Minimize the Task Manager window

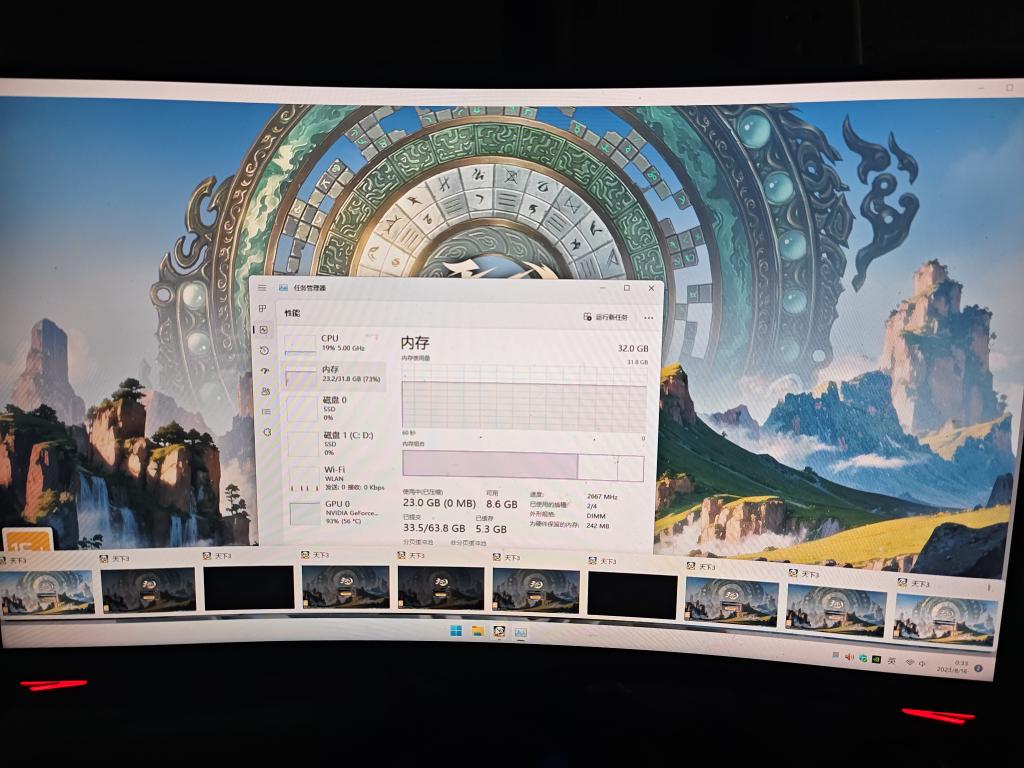(x=602, y=287)
